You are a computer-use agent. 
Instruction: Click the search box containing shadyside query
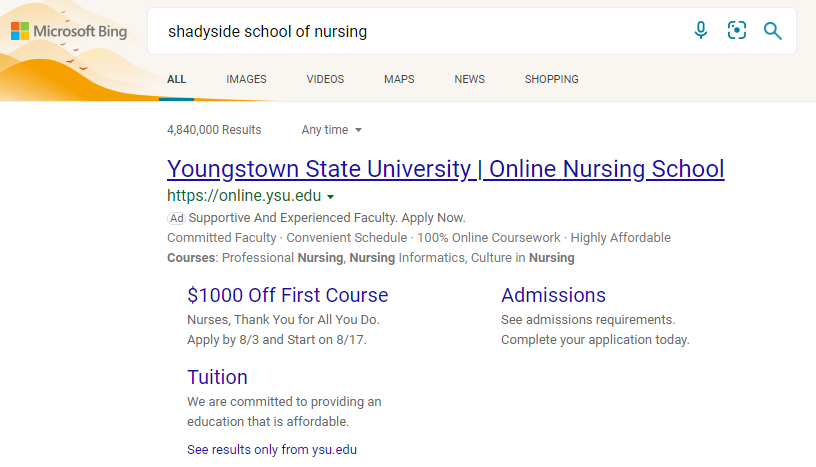pyautogui.click(x=420, y=31)
